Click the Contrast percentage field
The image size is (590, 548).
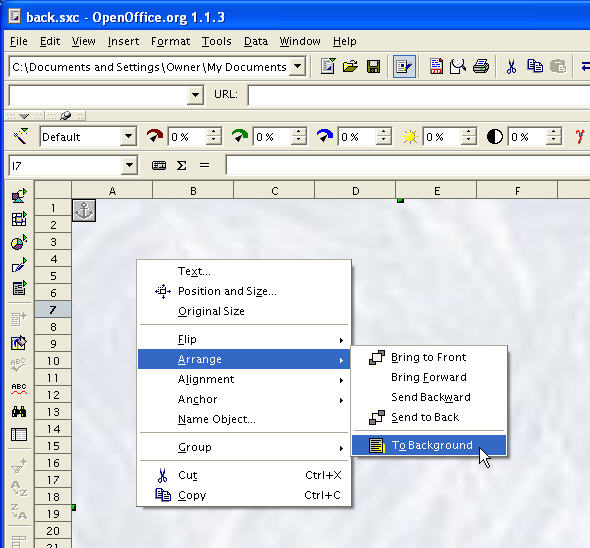[527, 137]
